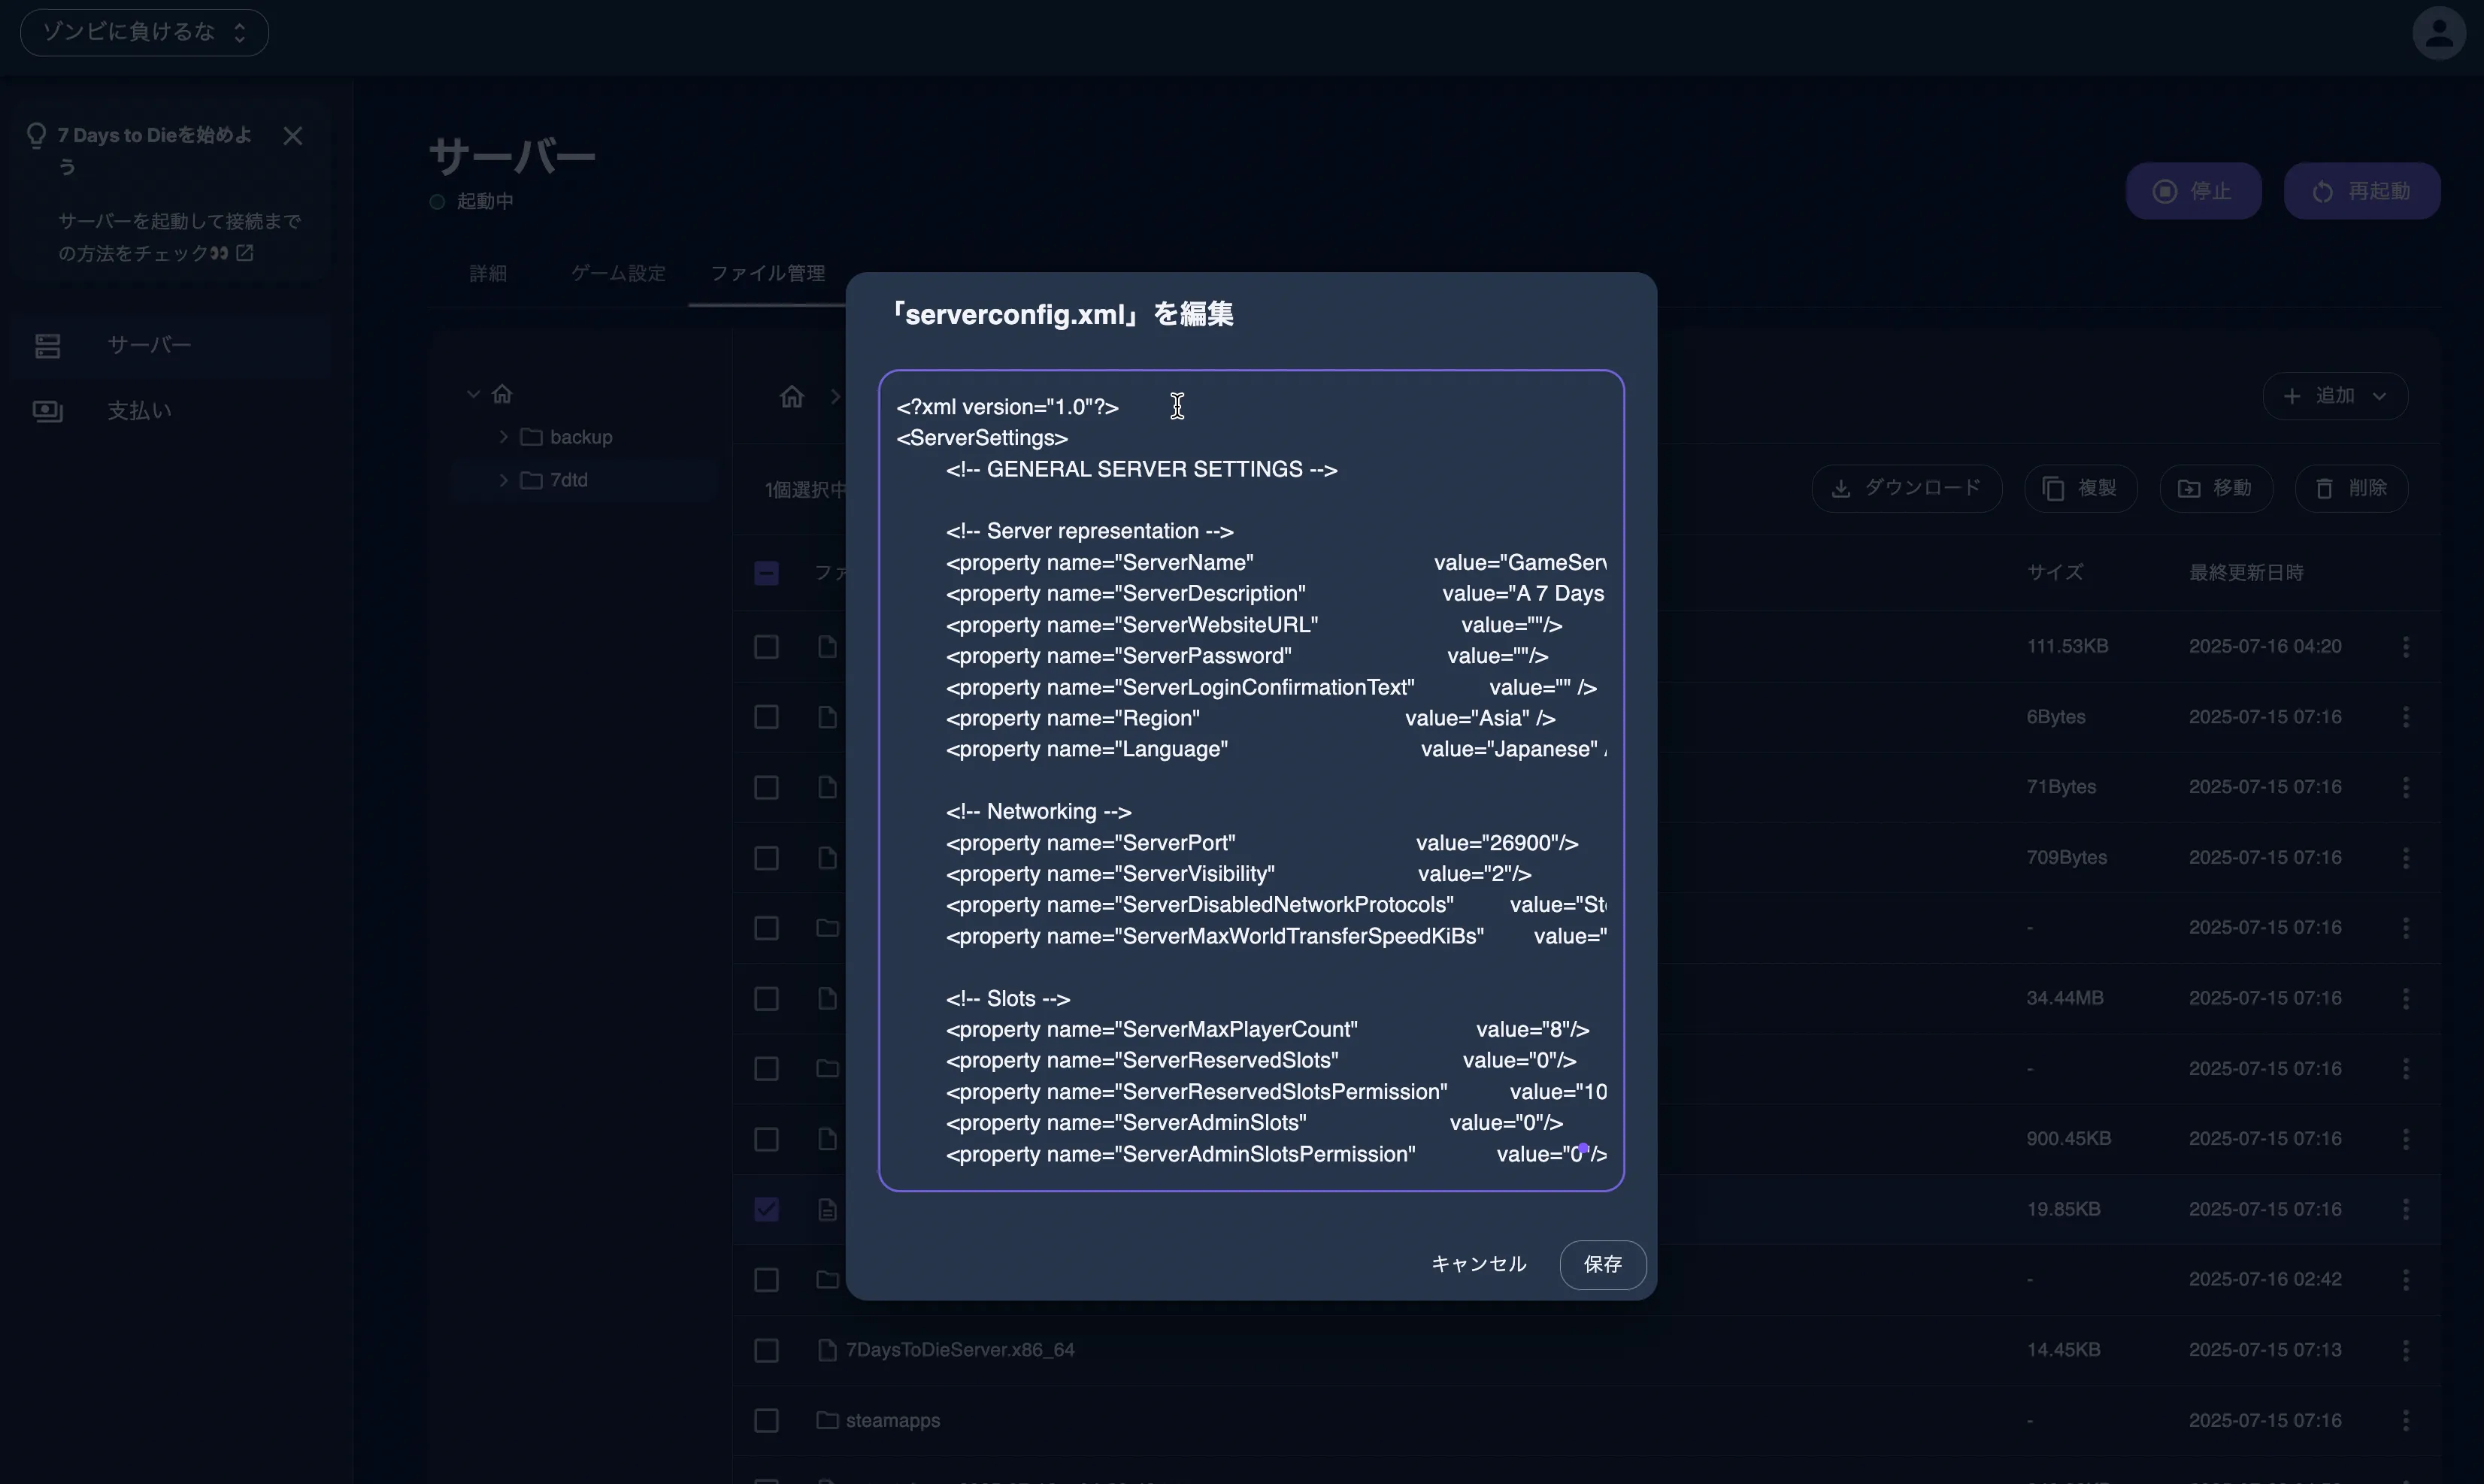Switch to the ゲーム設定 tab
This screenshot has height=1484, width=2484.
(618, 273)
